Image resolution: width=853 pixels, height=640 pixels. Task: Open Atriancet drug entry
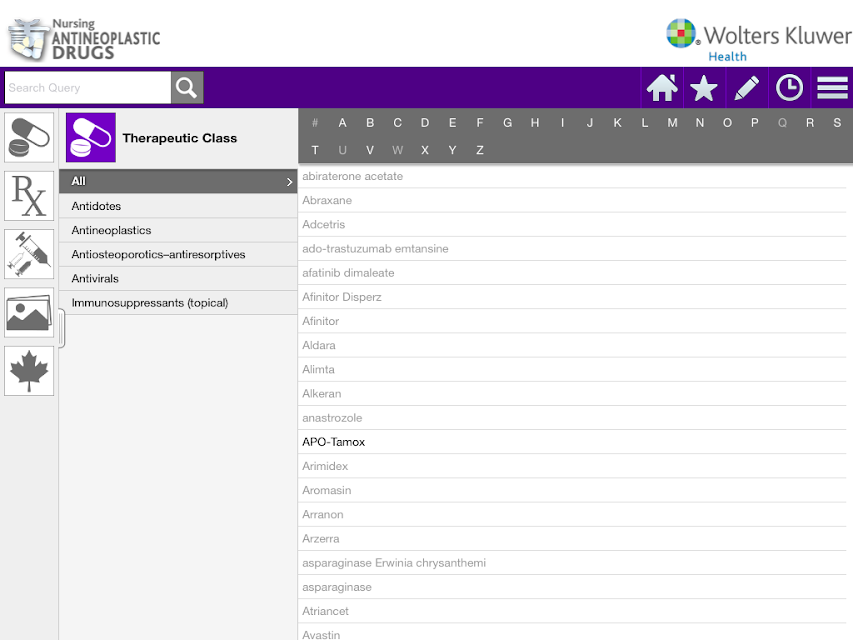(x=572, y=611)
